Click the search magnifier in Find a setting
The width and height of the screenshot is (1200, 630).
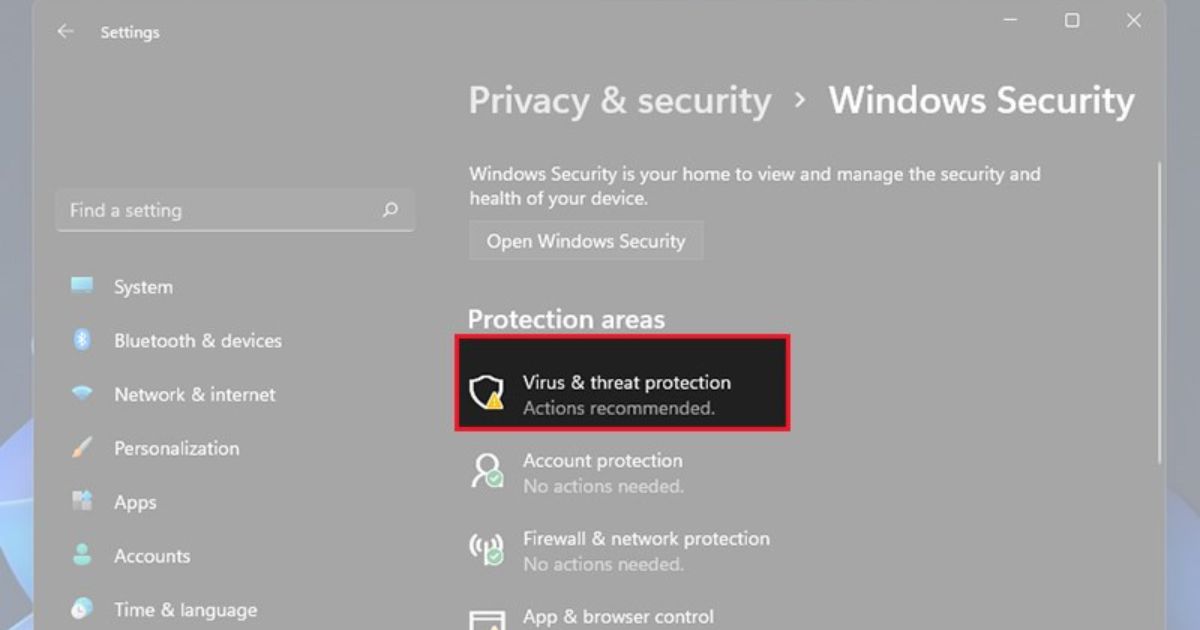(390, 210)
